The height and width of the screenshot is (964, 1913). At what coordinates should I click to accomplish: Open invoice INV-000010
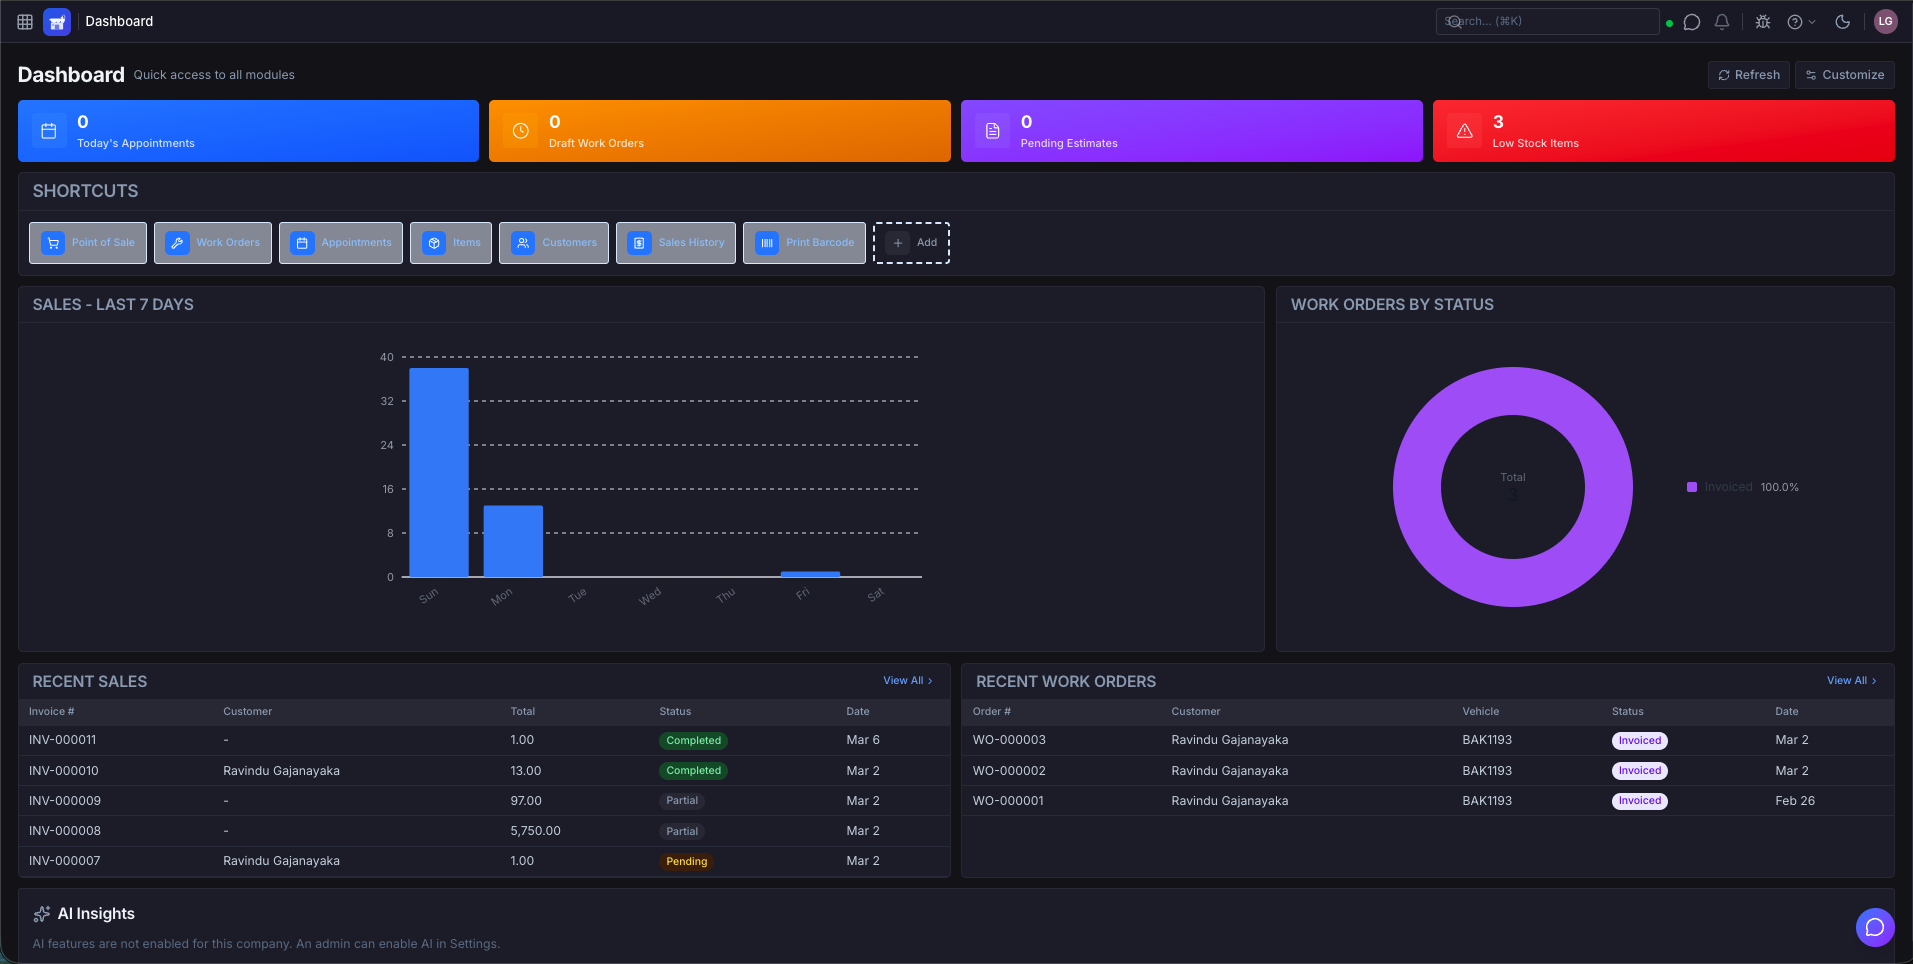(x=64, y=771)
